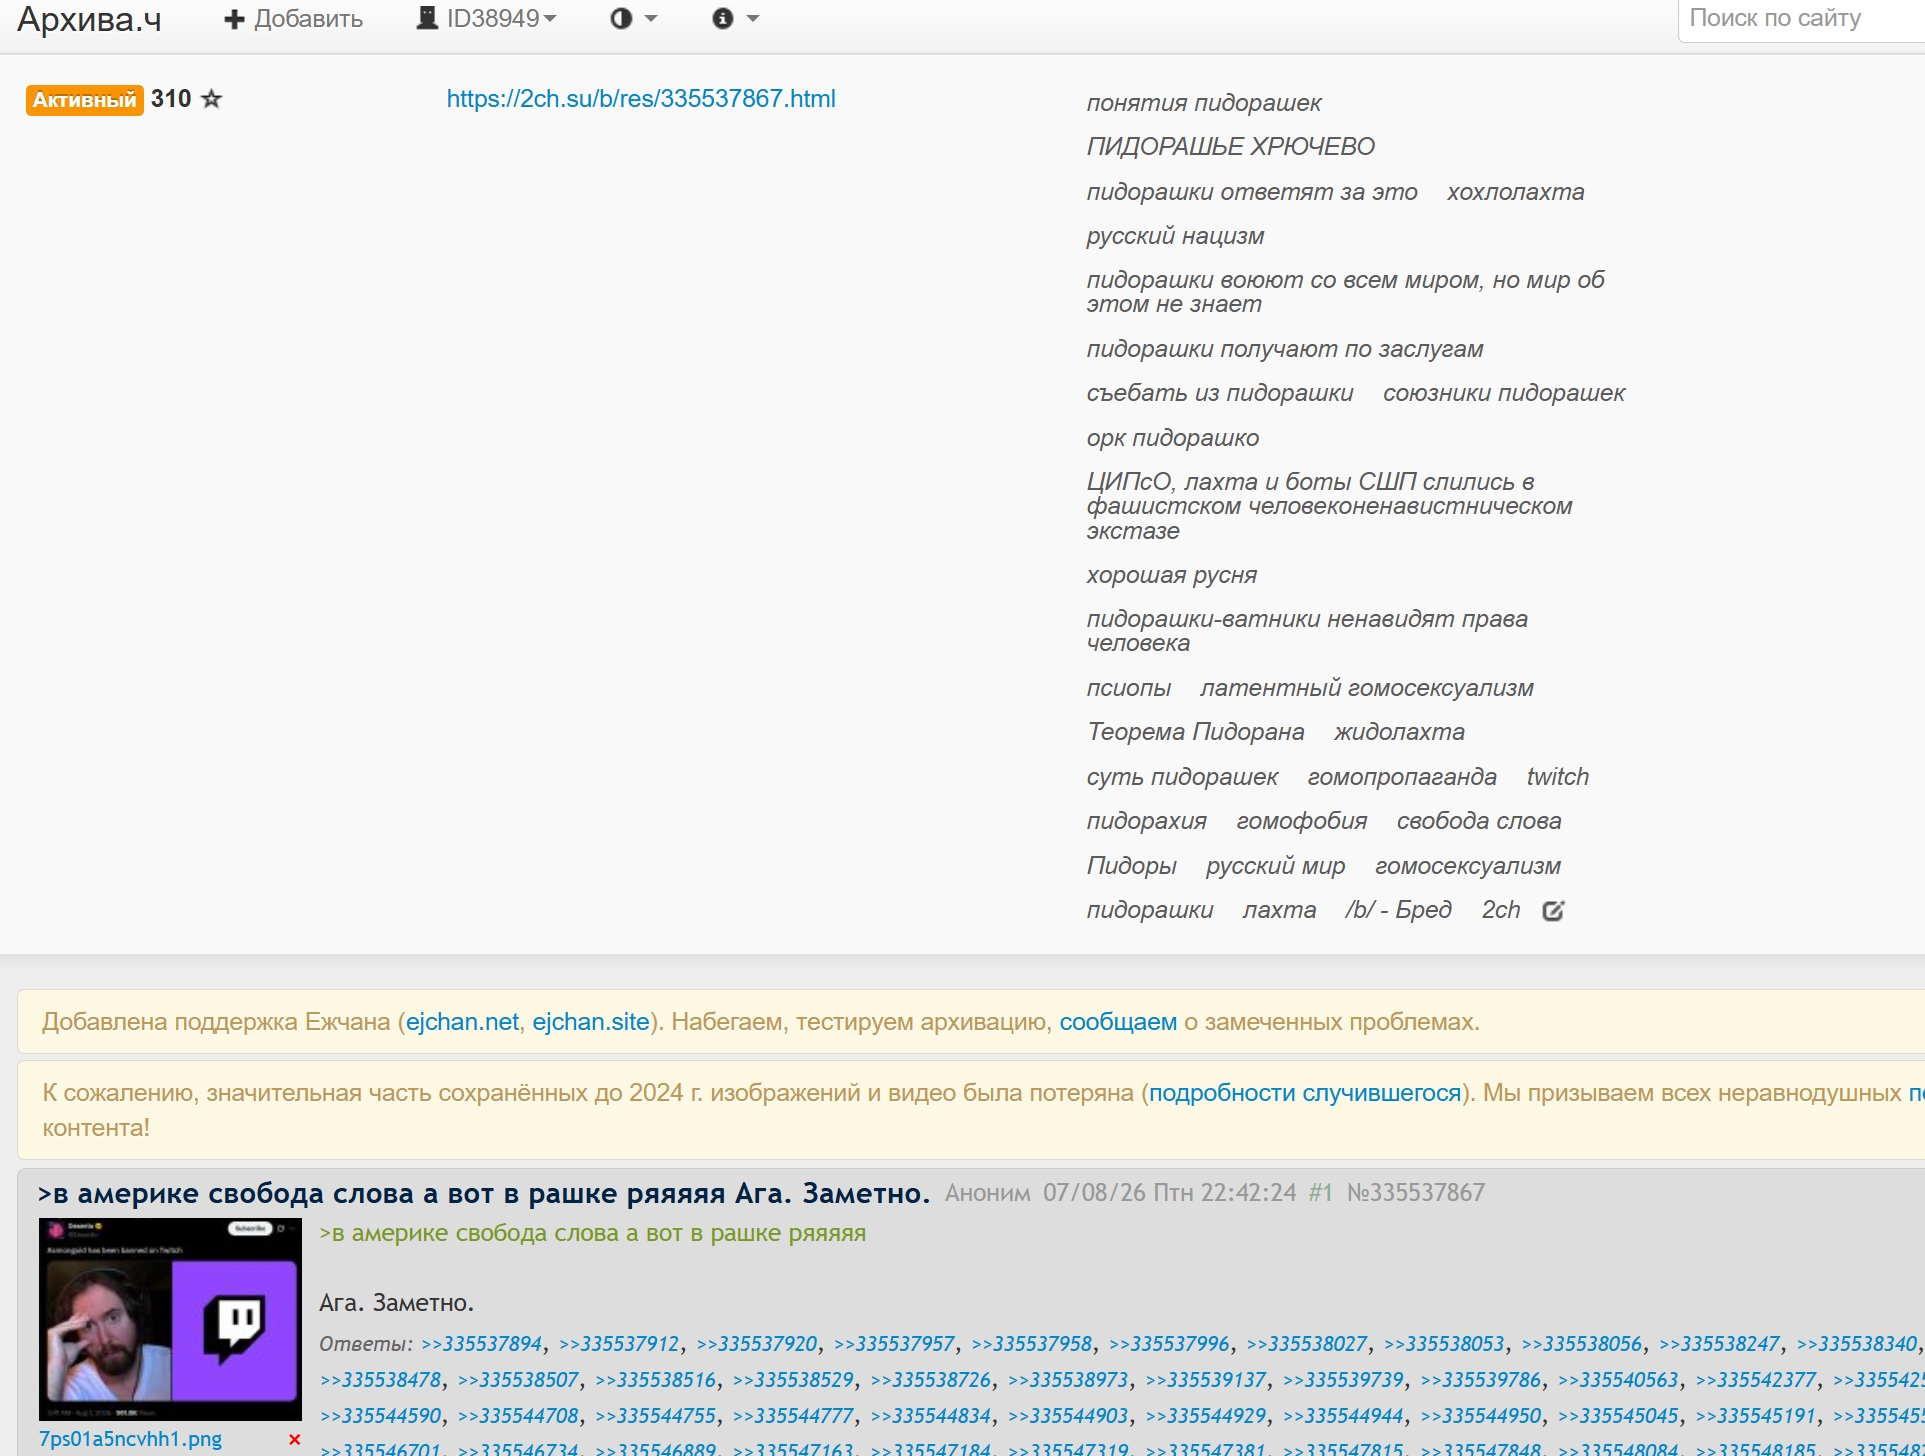This screenshot has width=1925, height=1456.
Task: Open the ejchan.net link
Action: point(462,1022)
